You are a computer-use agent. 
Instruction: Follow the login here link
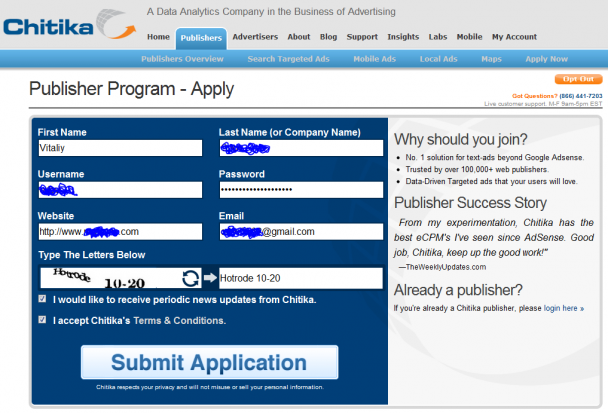tap(563, 308)
